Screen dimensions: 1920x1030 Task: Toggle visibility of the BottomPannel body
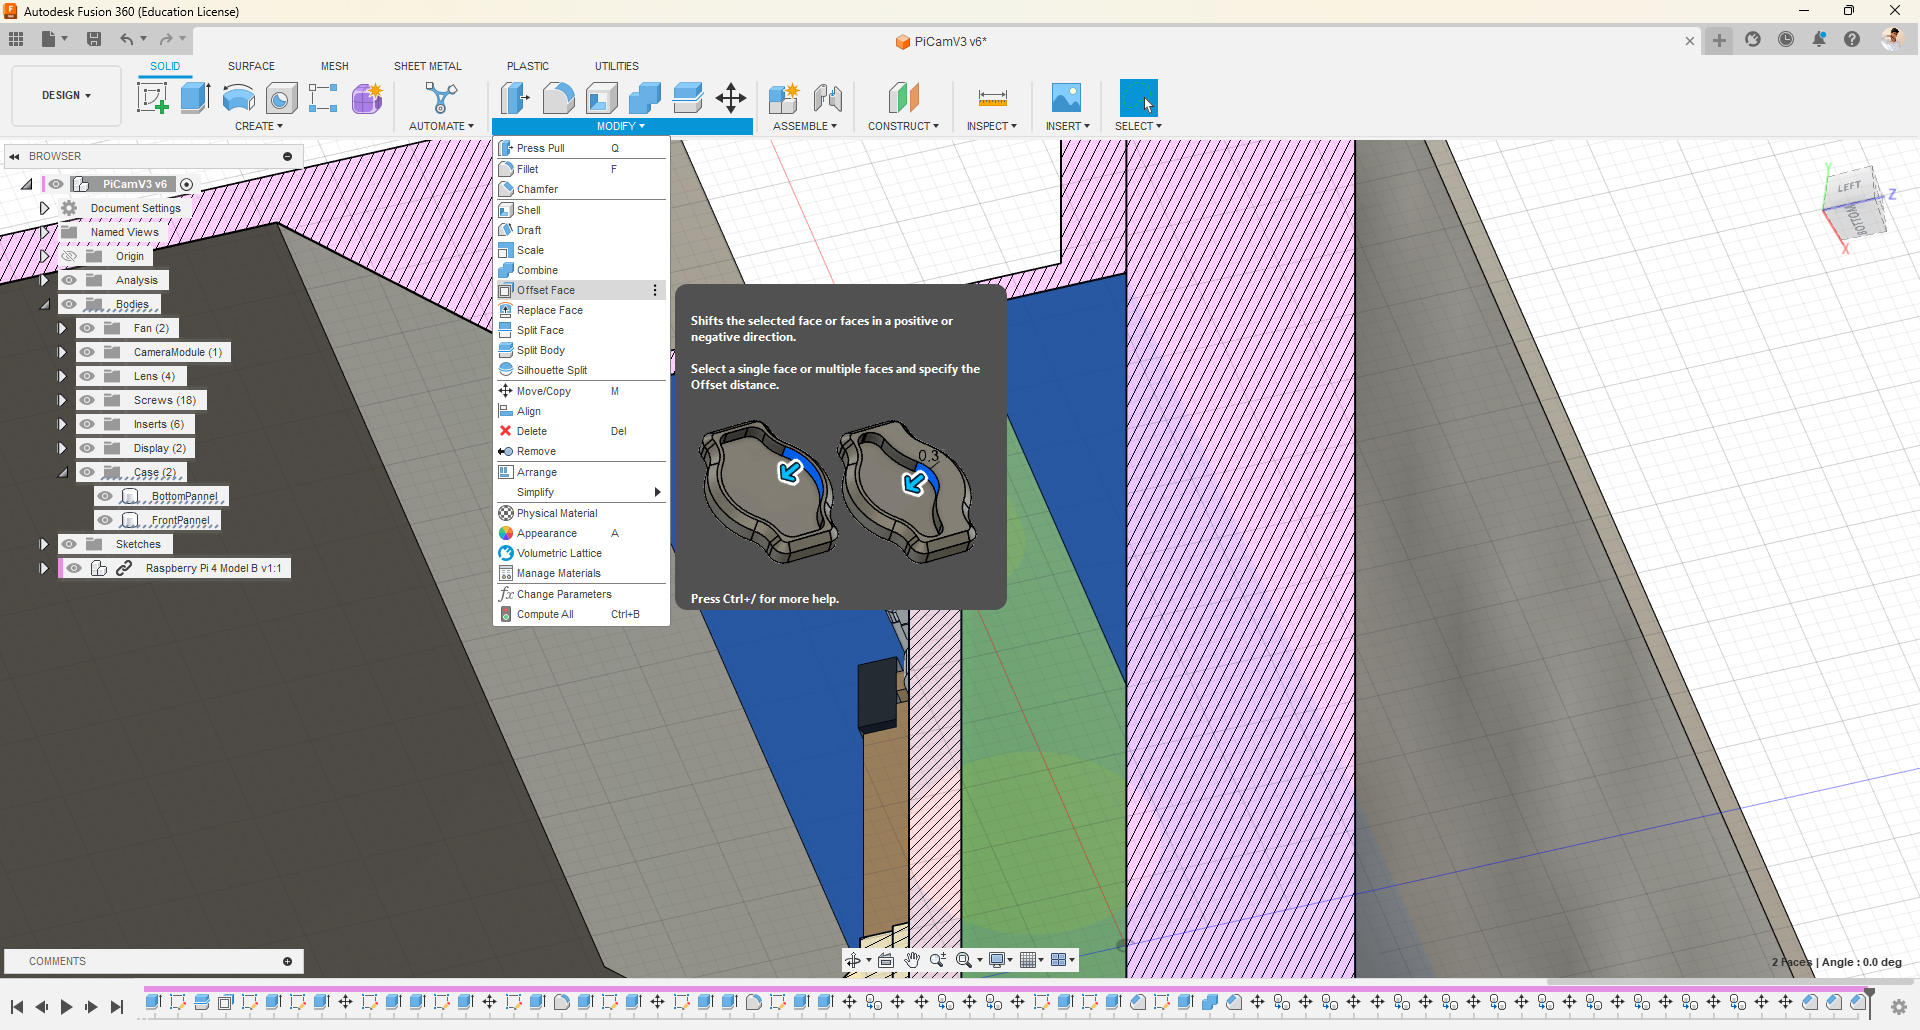105,496
